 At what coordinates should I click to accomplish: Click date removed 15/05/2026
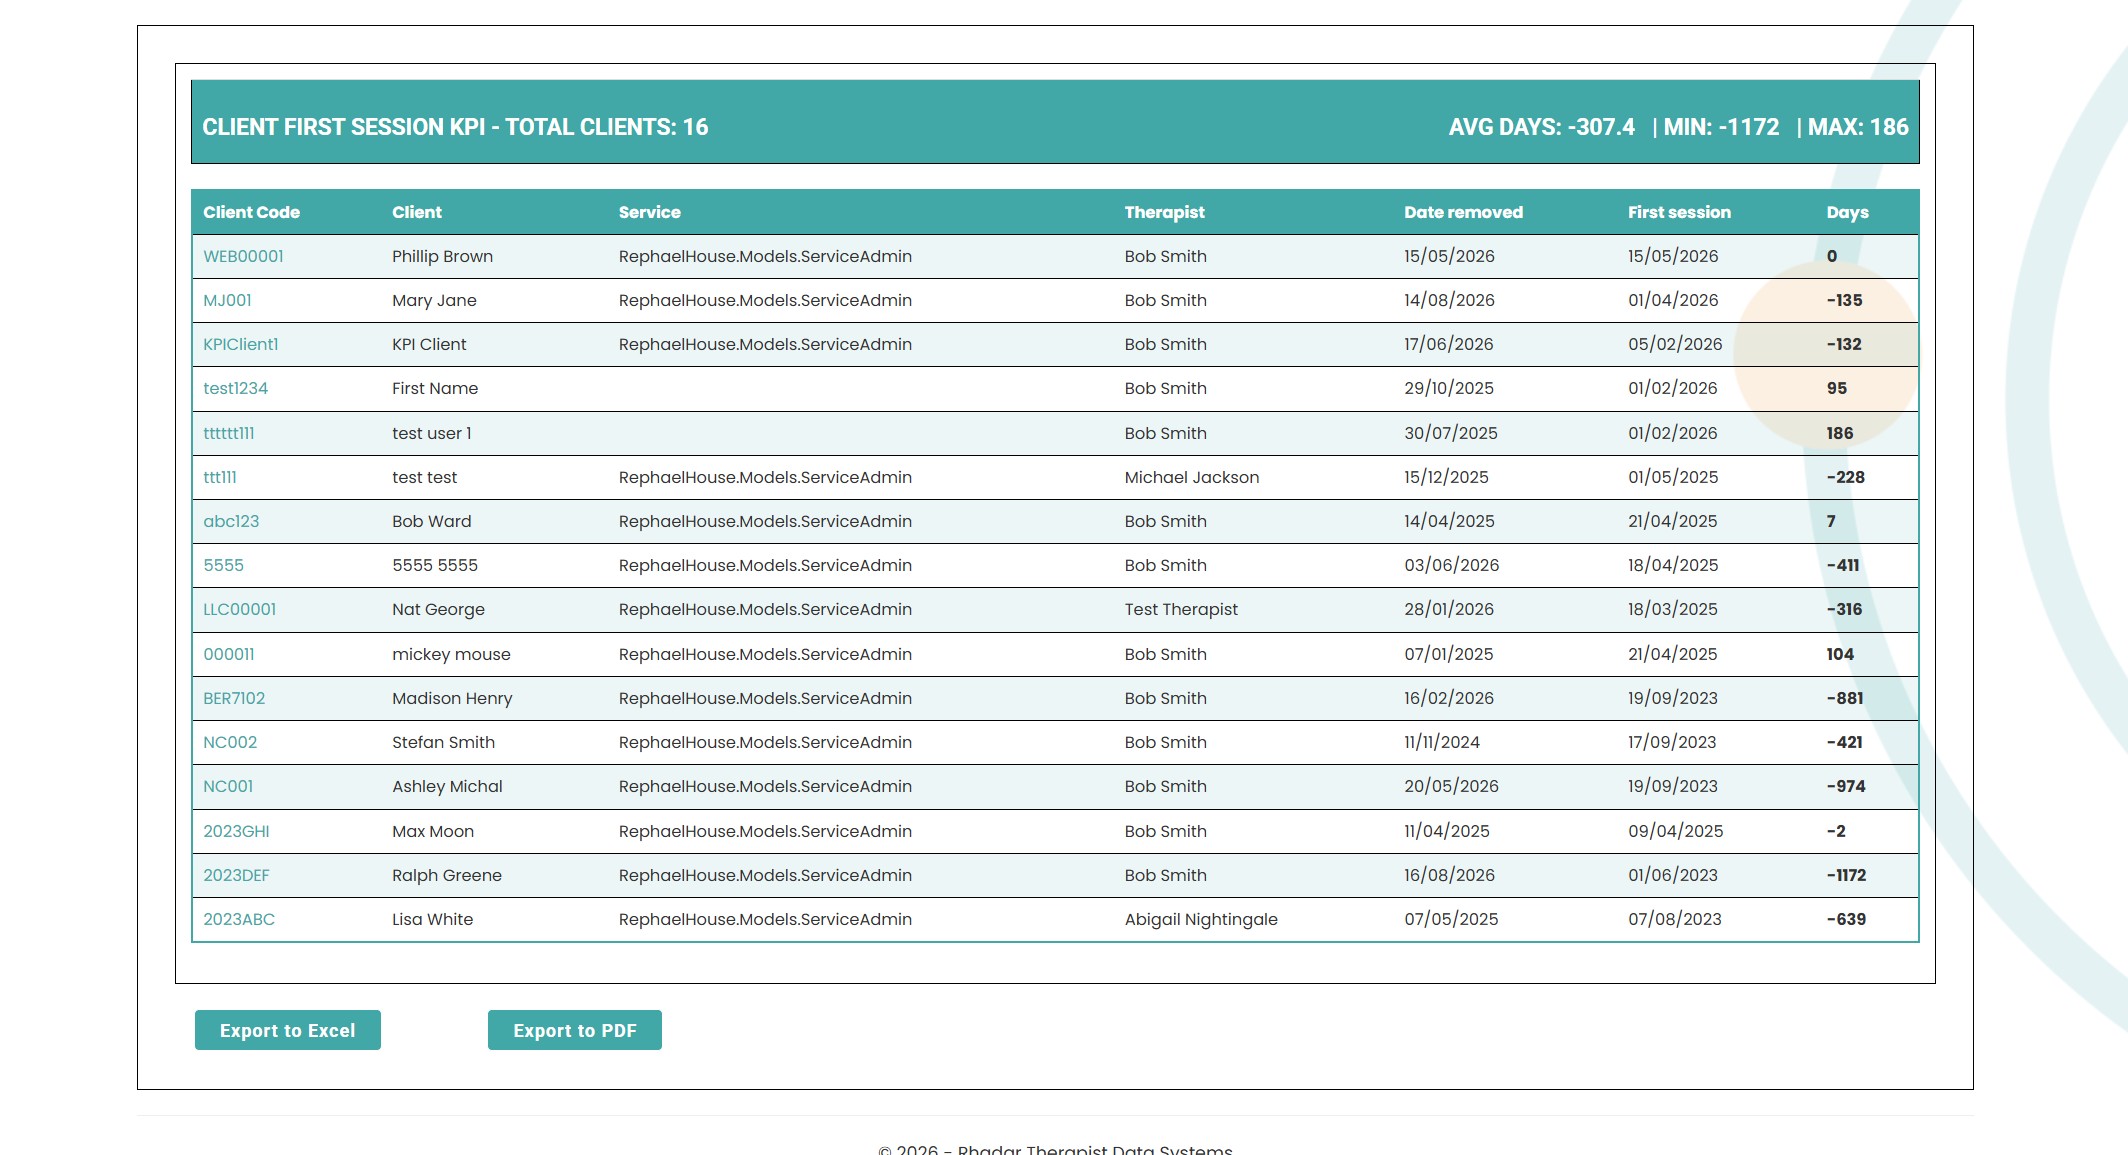(1449, 256)
